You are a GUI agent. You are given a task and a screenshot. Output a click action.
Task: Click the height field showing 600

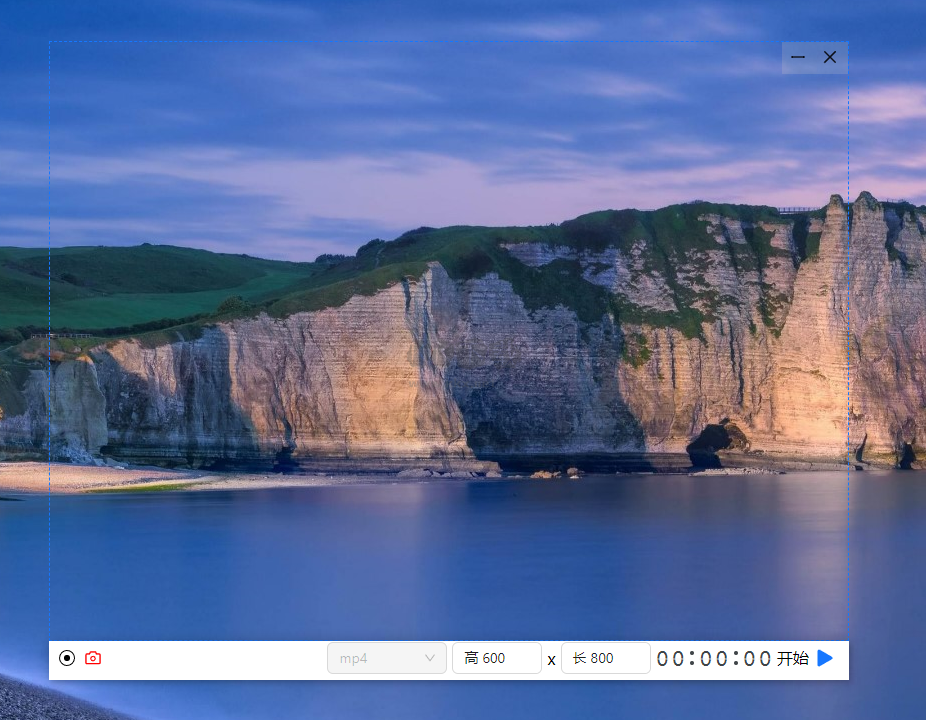click(x=497, y=658)
